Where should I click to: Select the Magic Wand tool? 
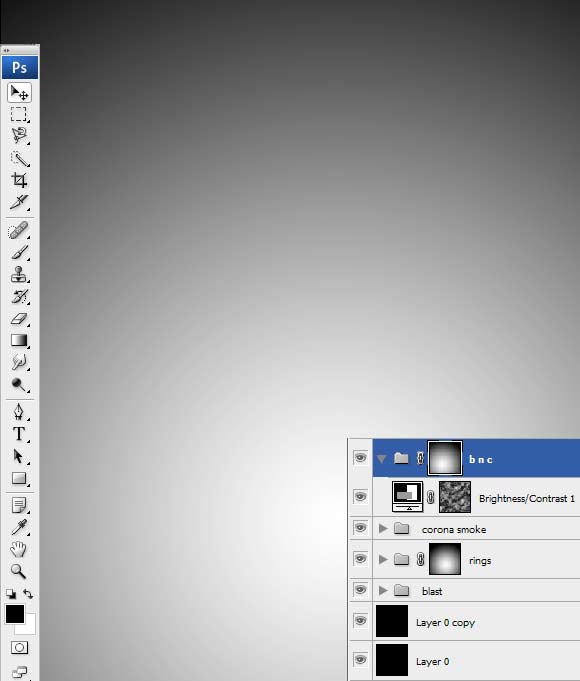point(19,159)
